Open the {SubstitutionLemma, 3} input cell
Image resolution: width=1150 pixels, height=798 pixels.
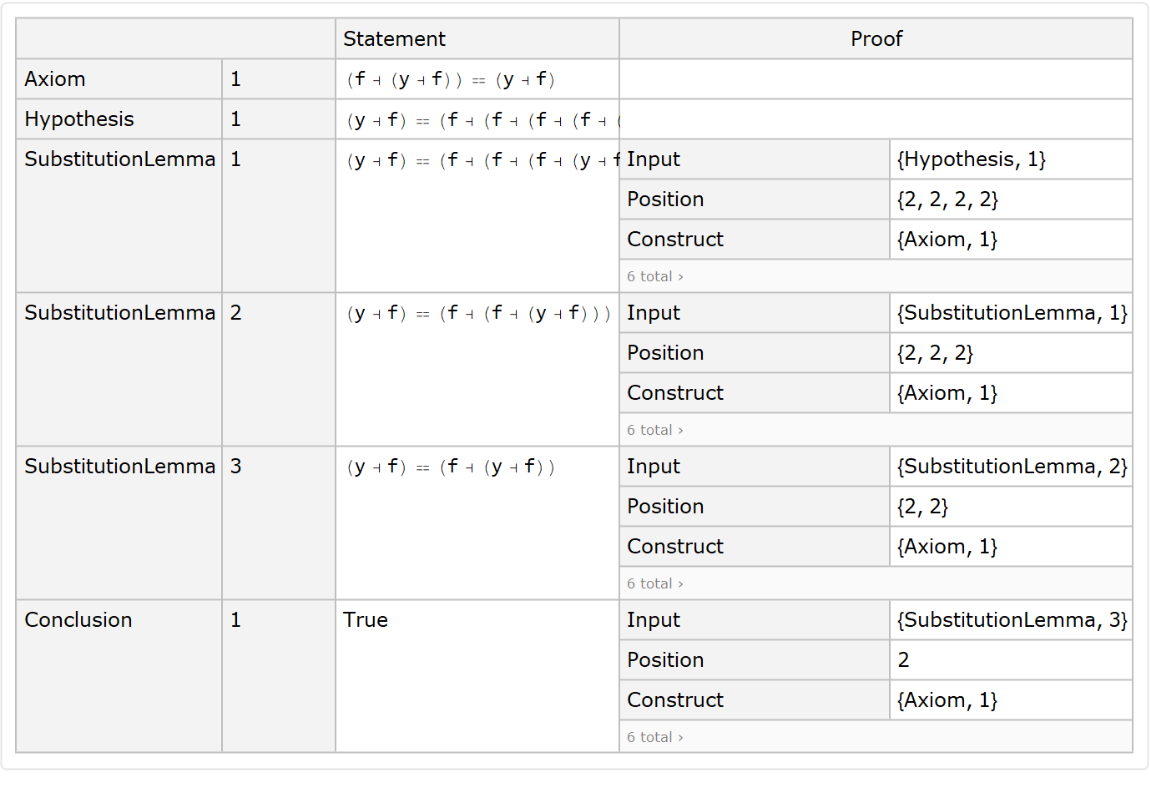[1012, 620]
